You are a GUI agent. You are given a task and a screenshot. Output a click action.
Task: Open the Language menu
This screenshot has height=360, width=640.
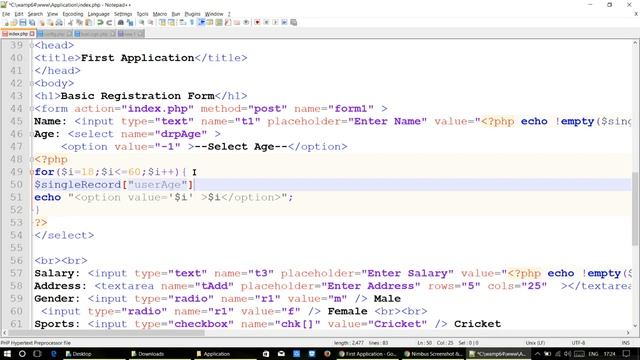coord(98,14)
